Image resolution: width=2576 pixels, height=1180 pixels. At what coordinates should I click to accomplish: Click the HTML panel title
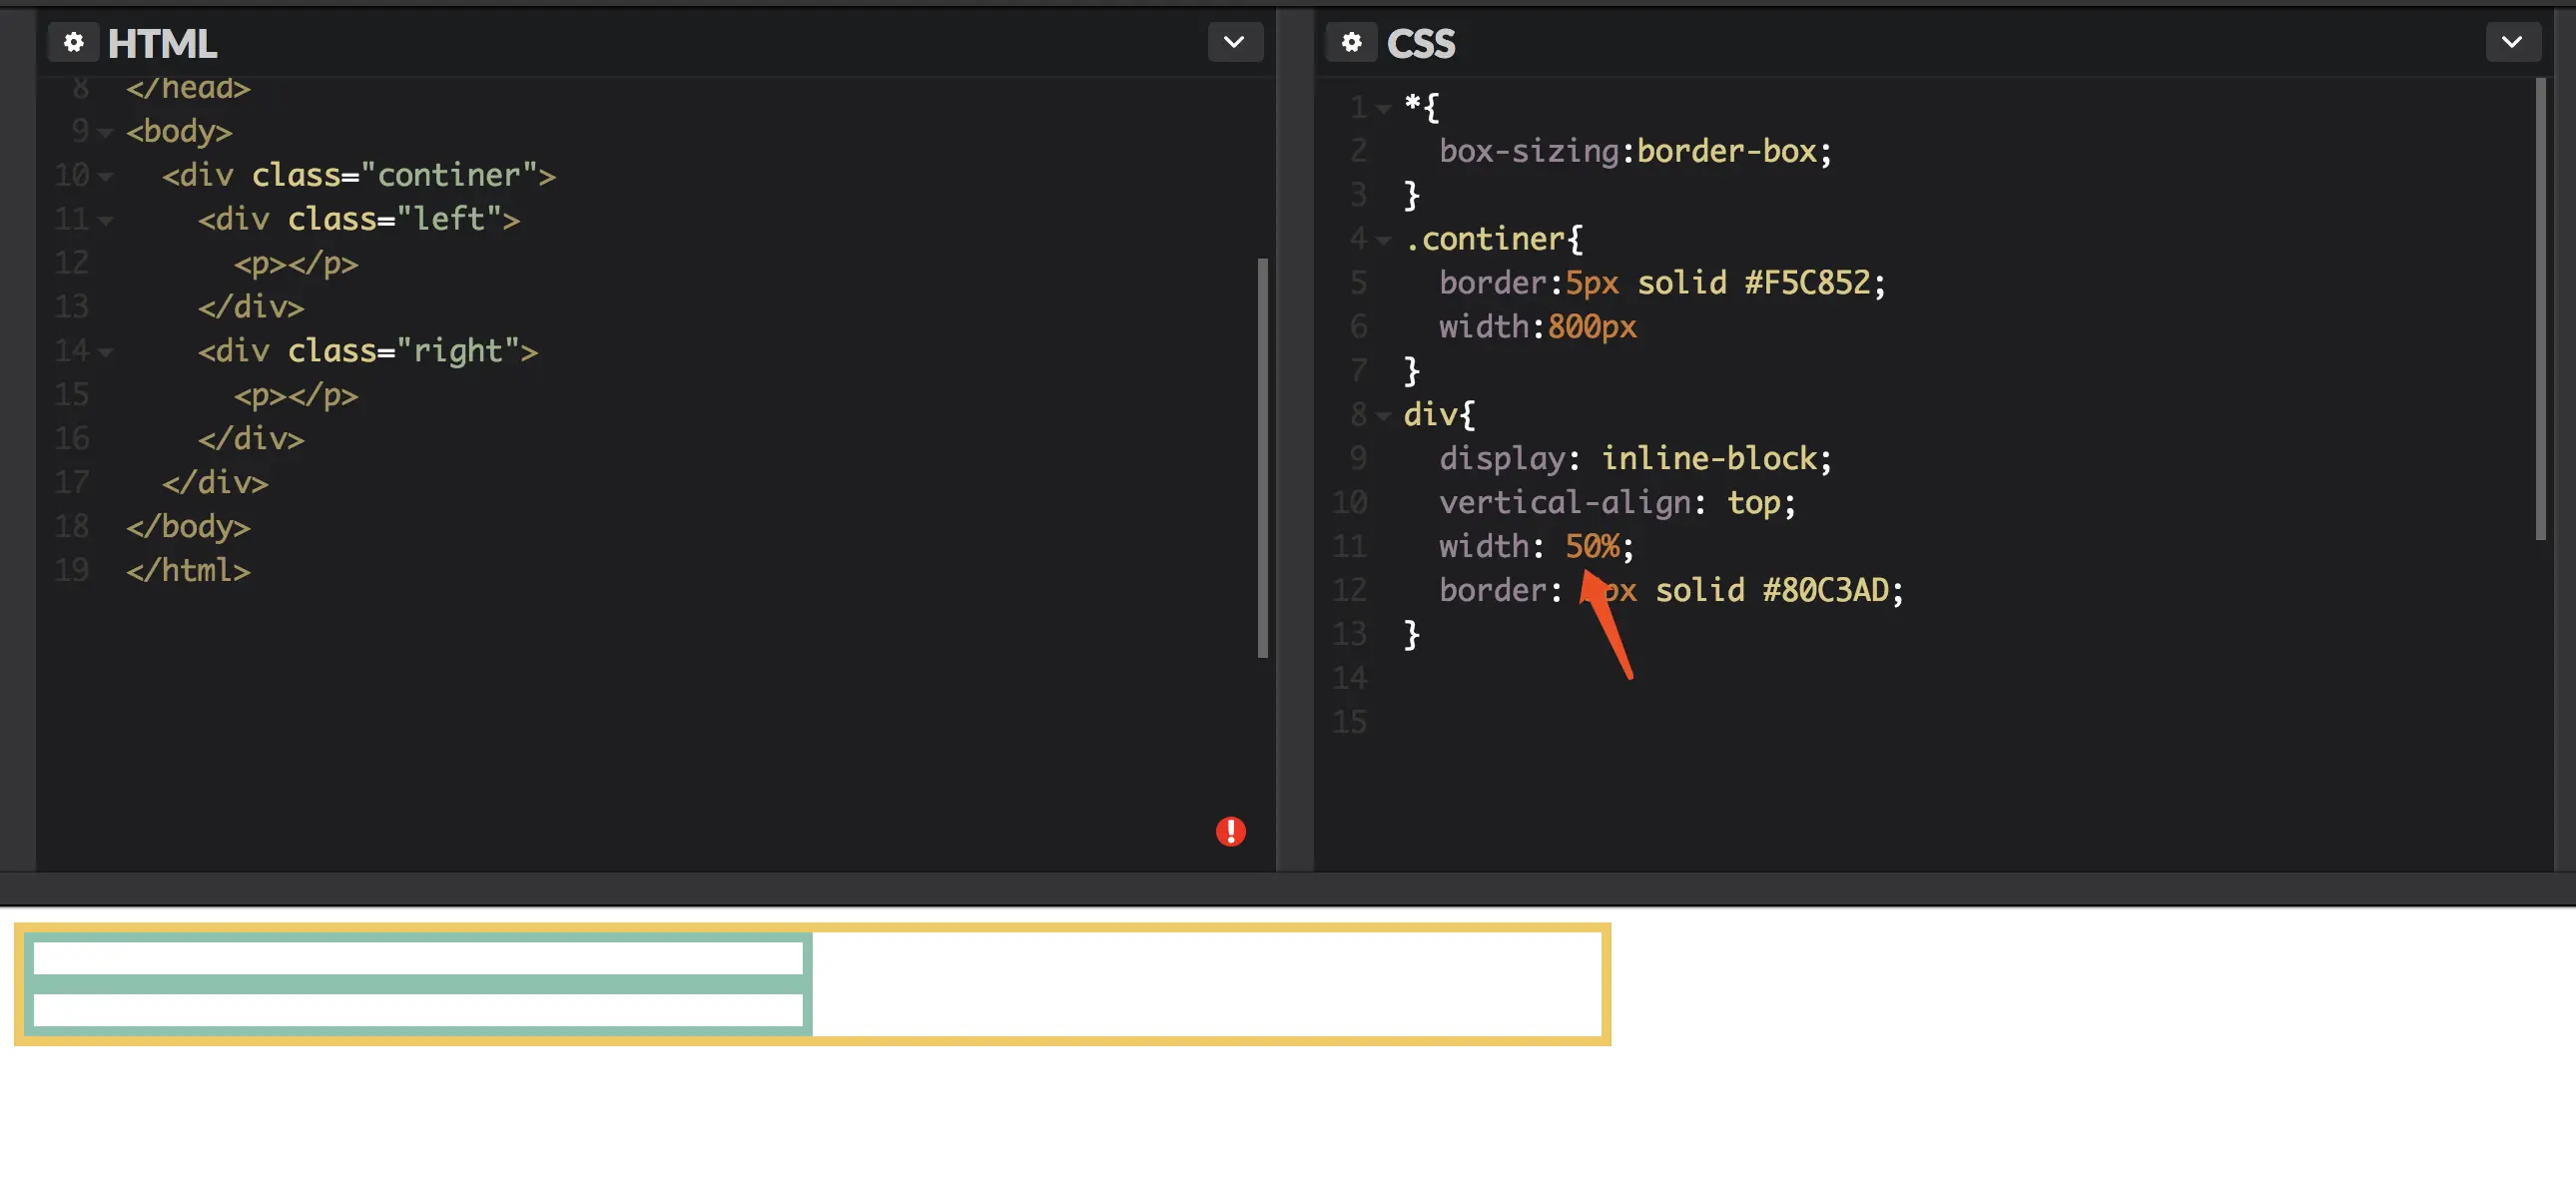coord(162,43)
